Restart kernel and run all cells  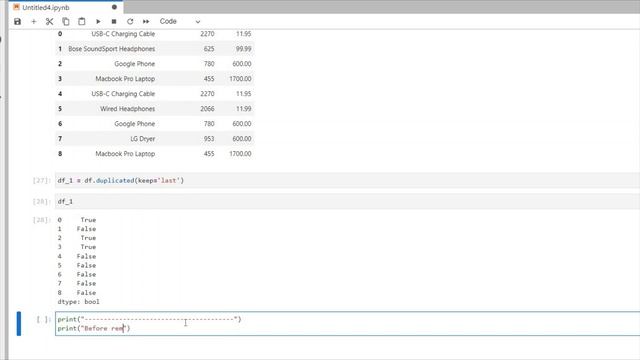pos(146,22)
